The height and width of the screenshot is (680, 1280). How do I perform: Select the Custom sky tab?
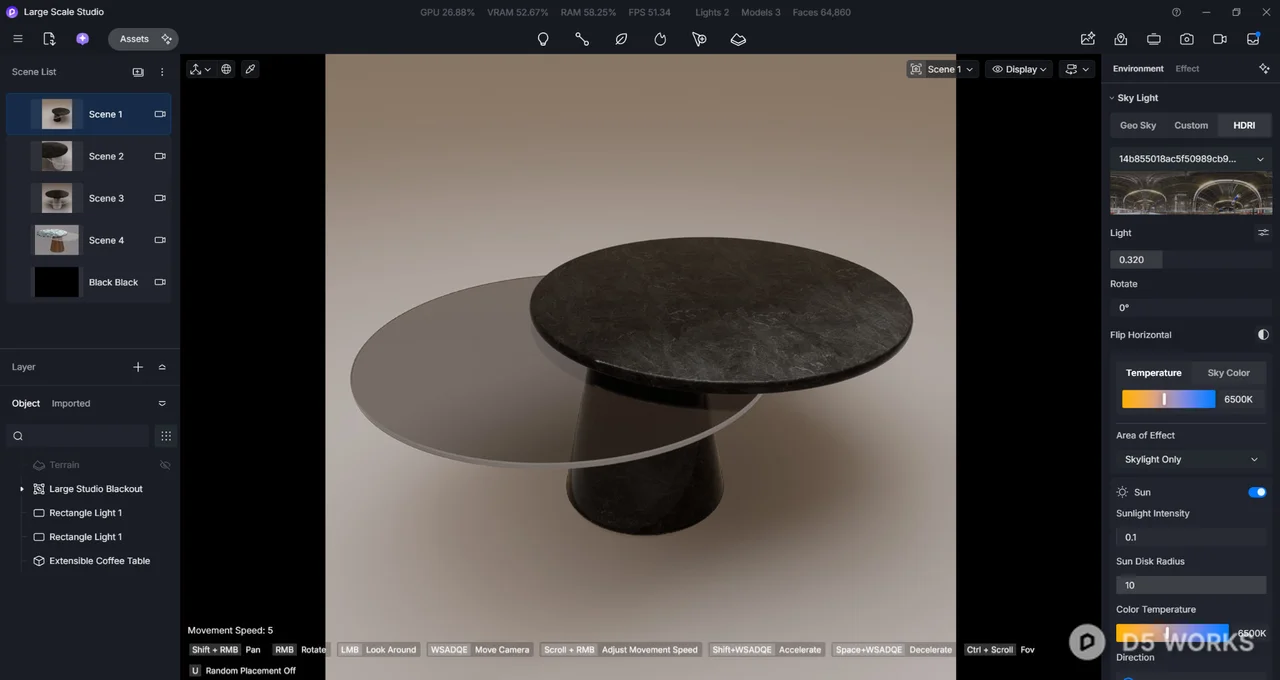(x=1191, y=125)
